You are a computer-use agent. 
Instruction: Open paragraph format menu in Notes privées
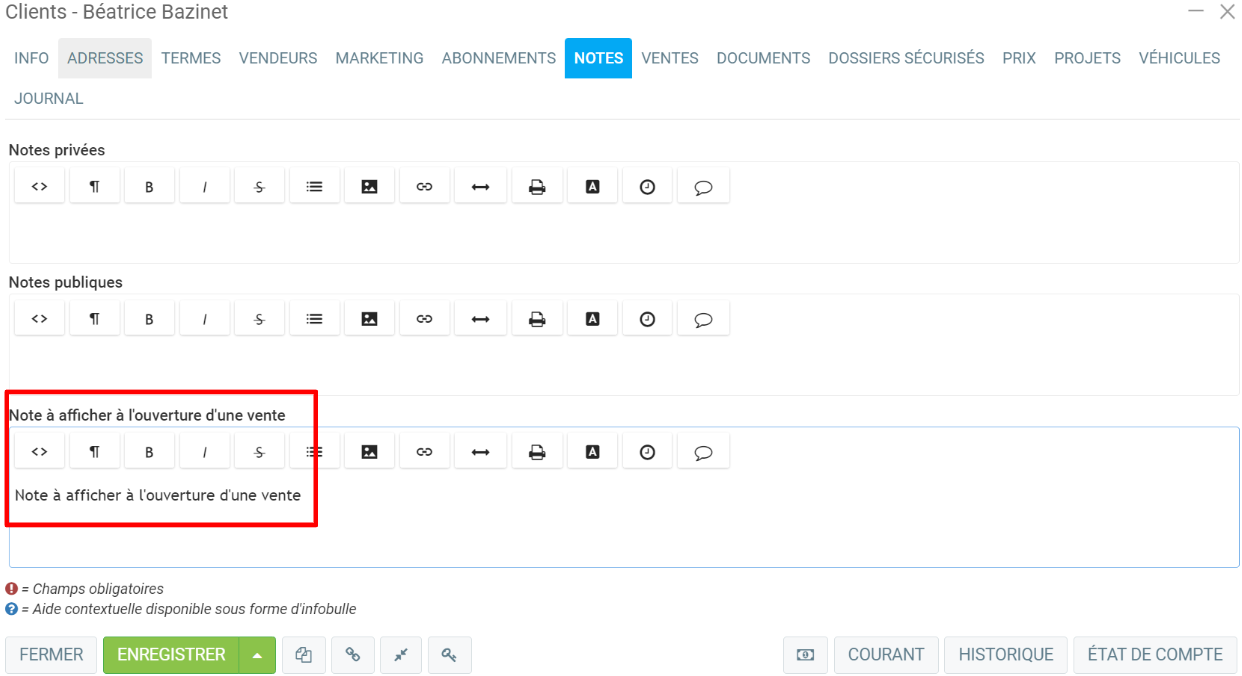coord(94,186)
